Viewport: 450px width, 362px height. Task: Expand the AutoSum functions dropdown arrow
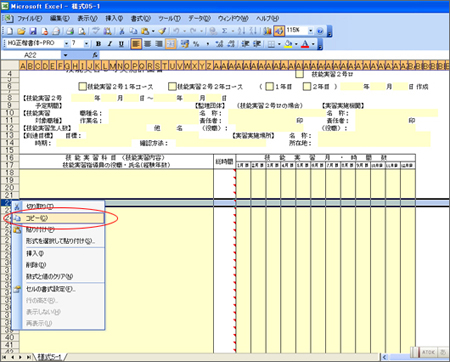click(x=233, y=31)
